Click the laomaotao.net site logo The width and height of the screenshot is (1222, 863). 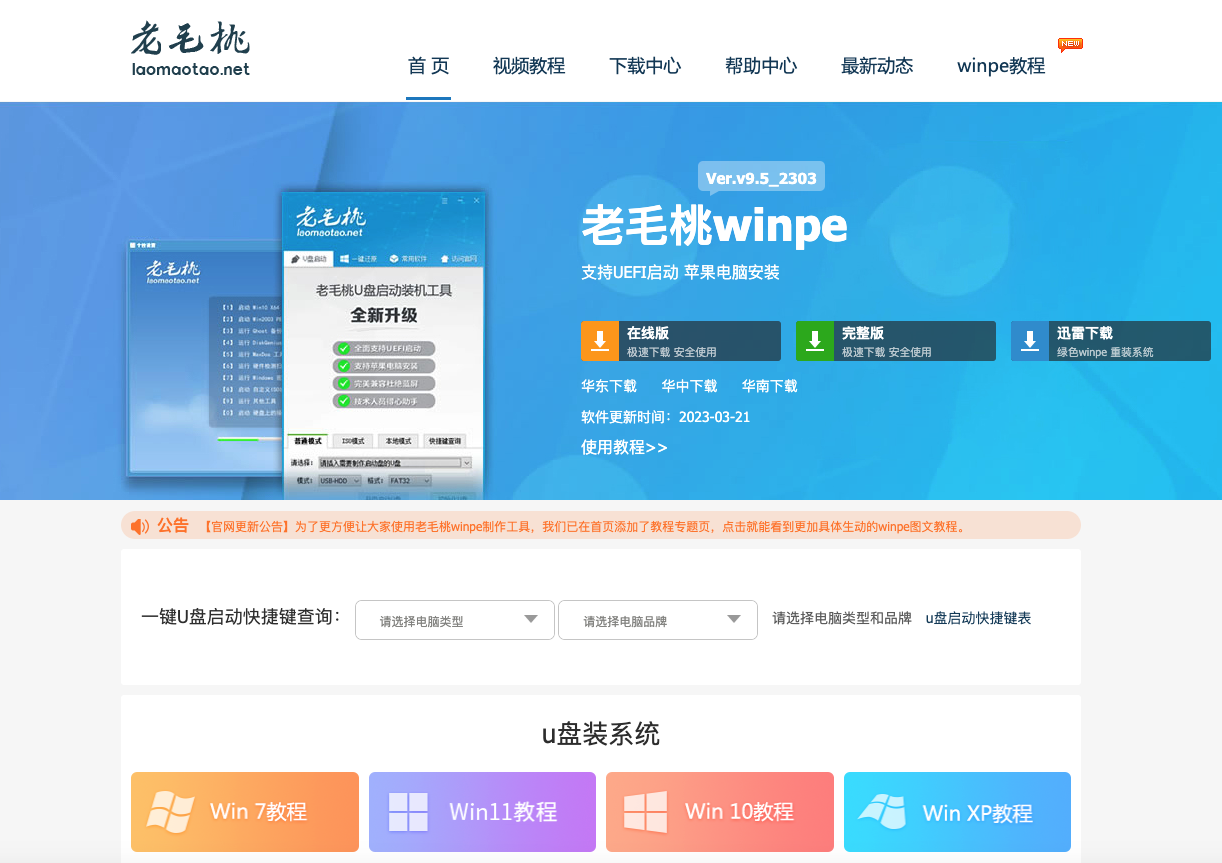pyautogui.click(x=190, y=48)
